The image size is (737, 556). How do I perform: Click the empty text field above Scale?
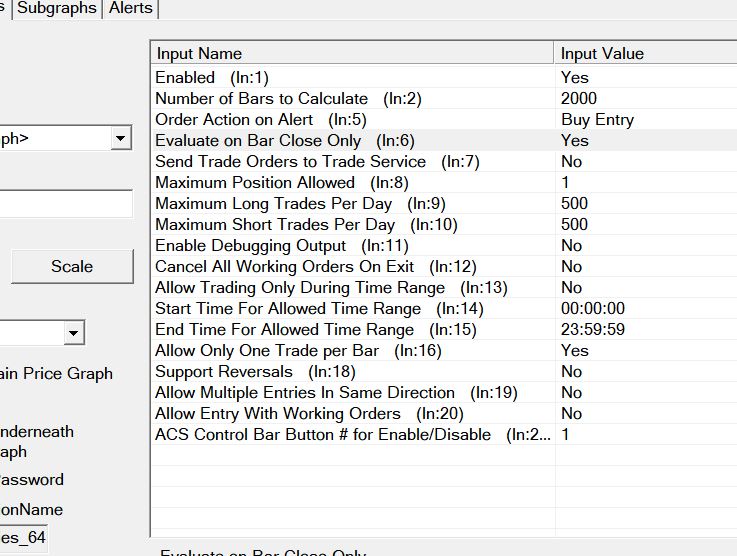65,204
